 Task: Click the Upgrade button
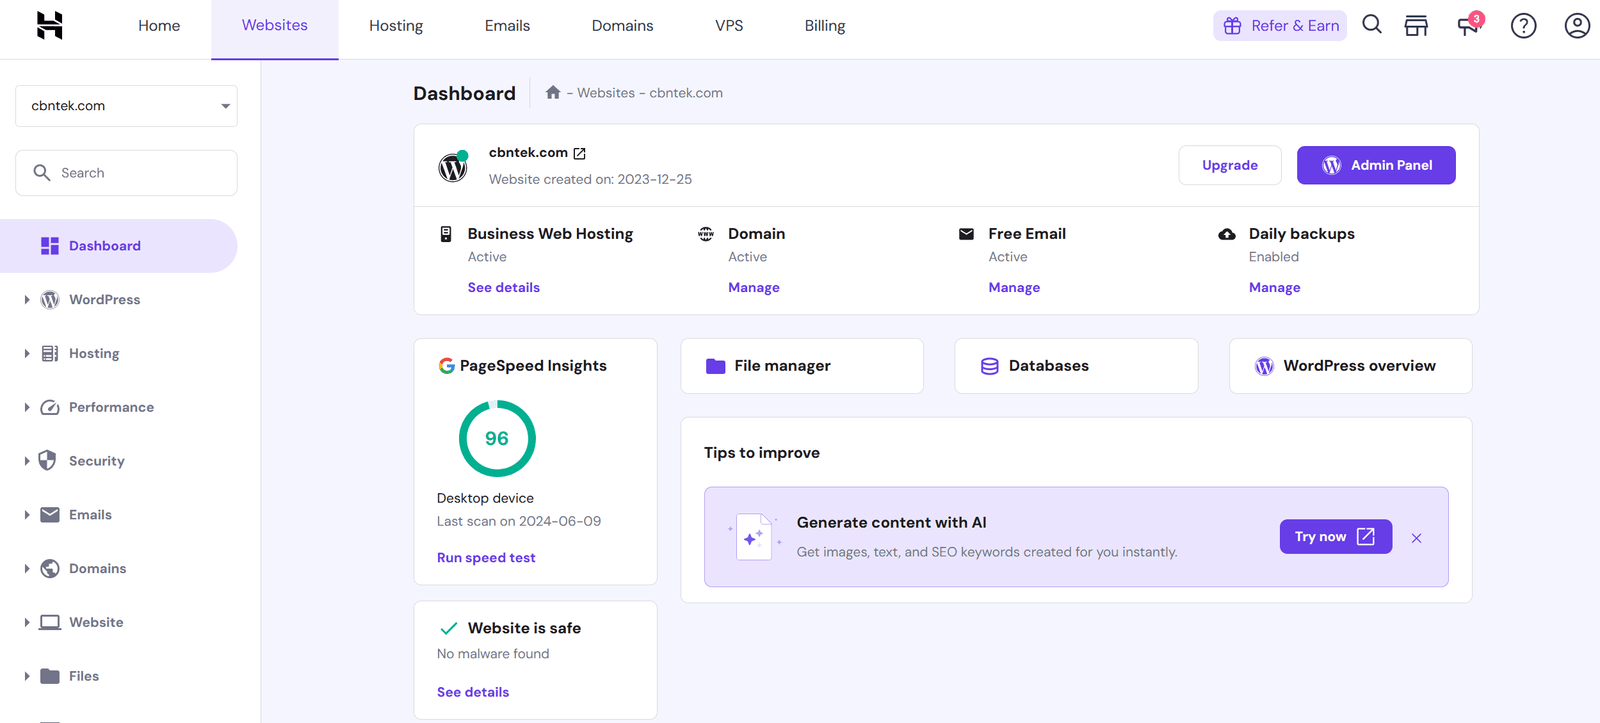click(x=1230, y=165)
